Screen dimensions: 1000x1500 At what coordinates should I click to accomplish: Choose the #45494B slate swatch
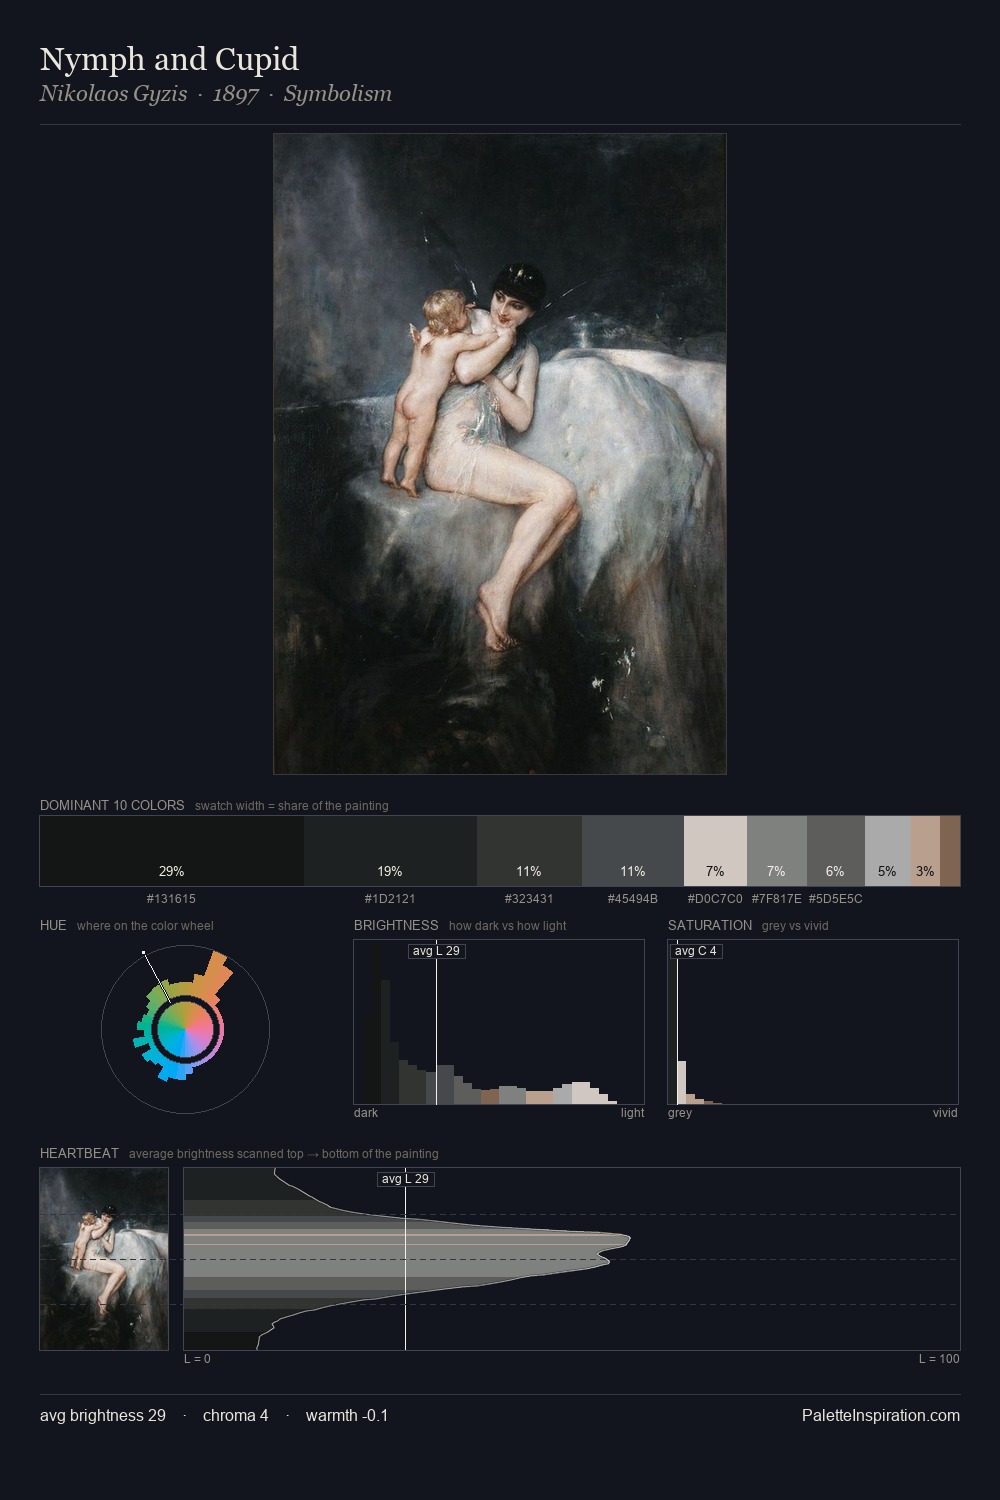pyautogui.click(x=633, y=851)
